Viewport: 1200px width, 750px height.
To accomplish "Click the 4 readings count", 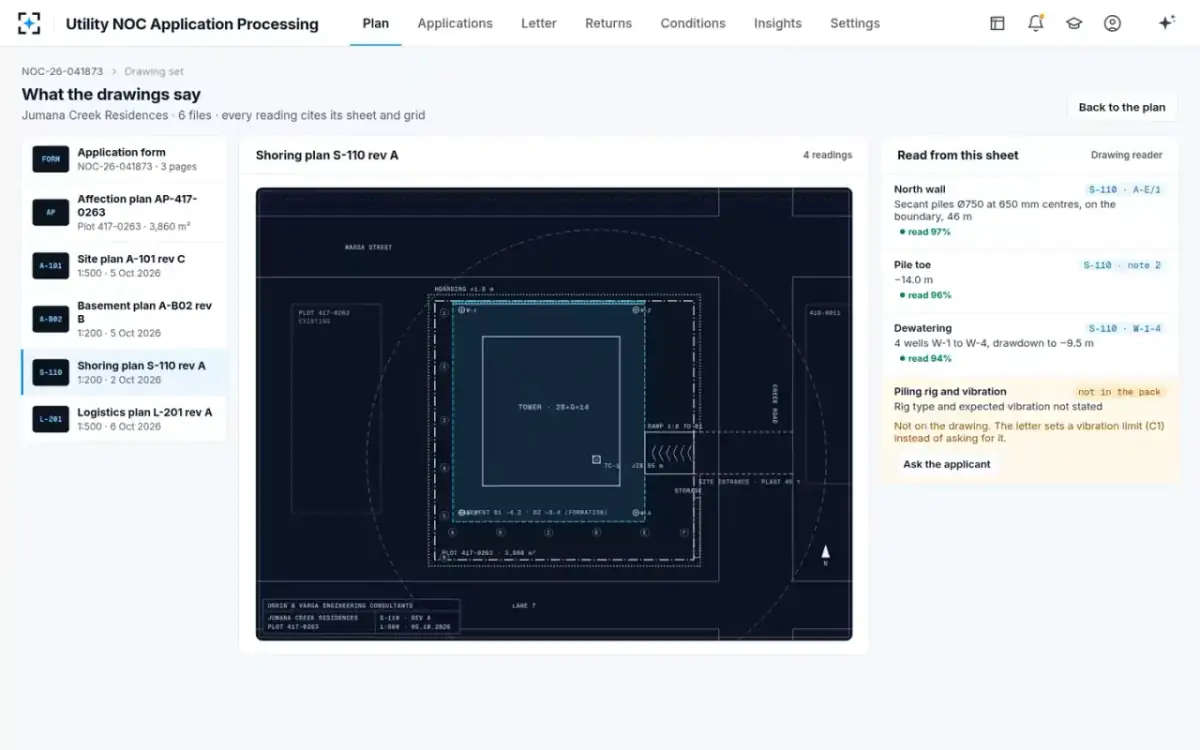I will coord(827,155).
